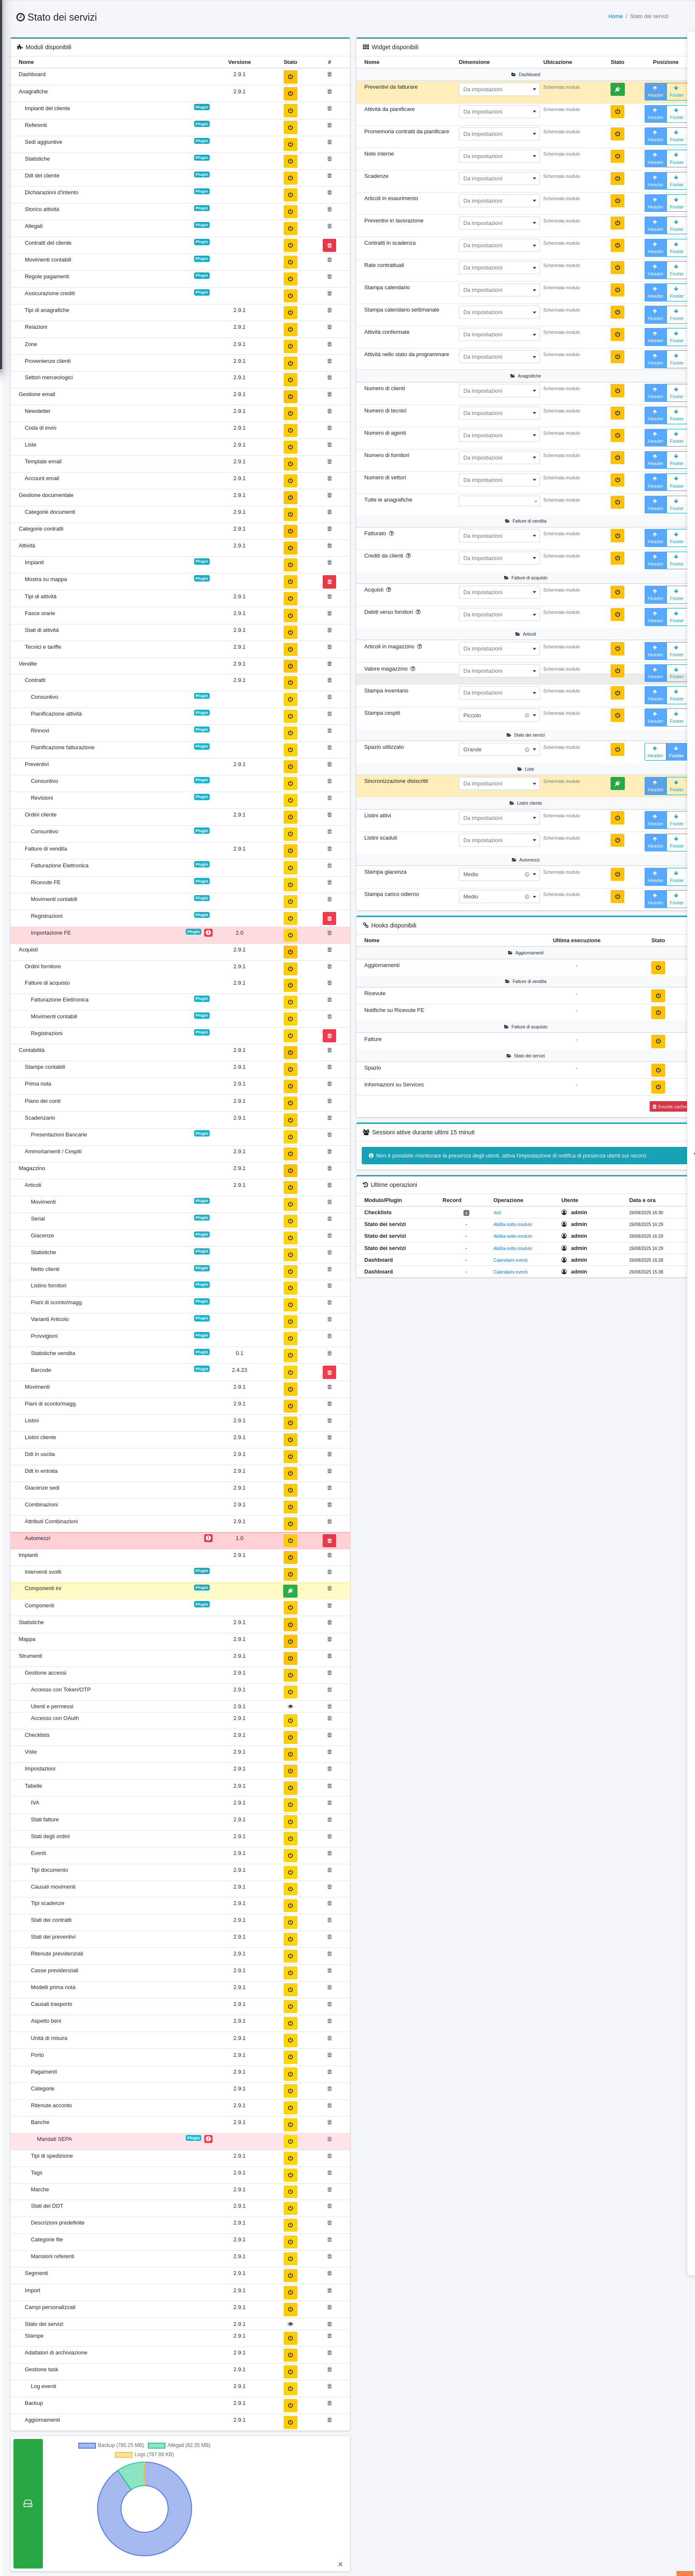Click the green status icon for Preventivi da fatturare

point(617,90)
